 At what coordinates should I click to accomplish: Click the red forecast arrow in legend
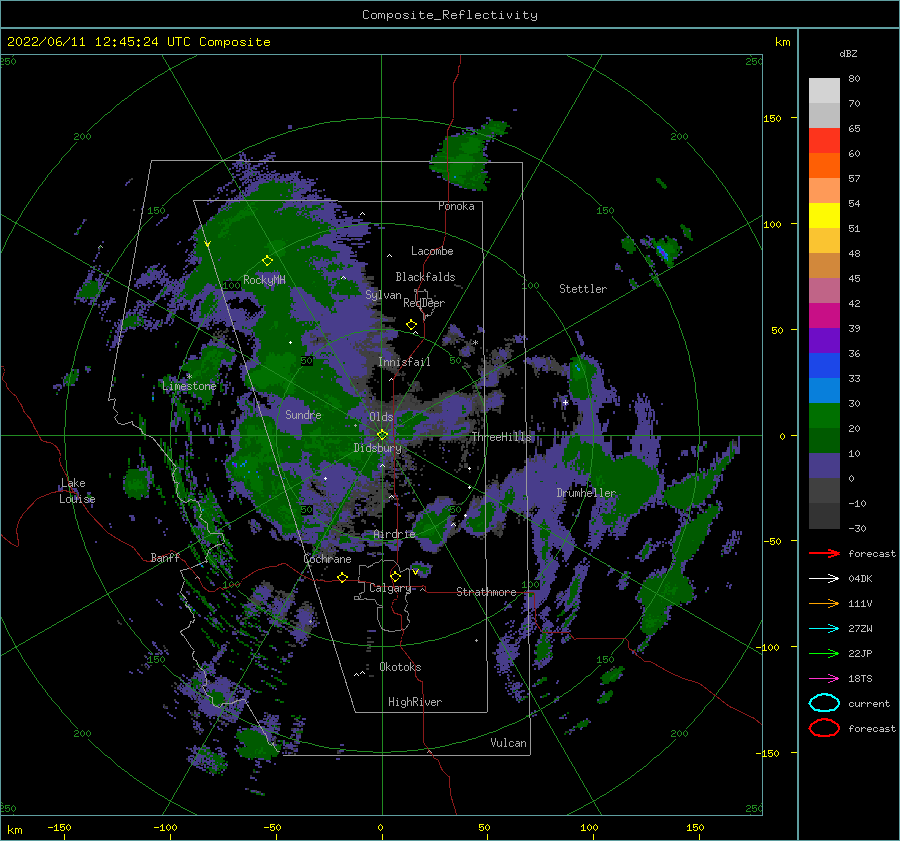(824, 553)
